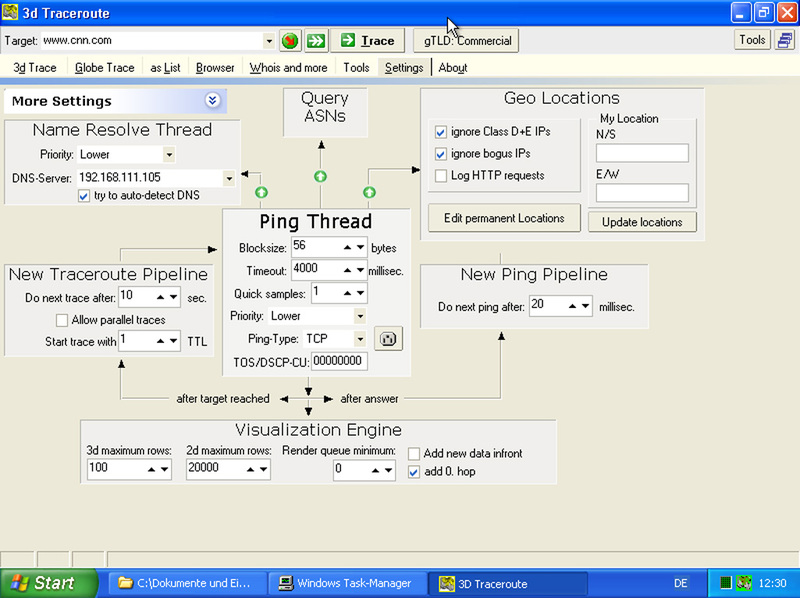Click the green CPU meter tray icon
This screenshot has height=598, width=800.
point(726,583)
